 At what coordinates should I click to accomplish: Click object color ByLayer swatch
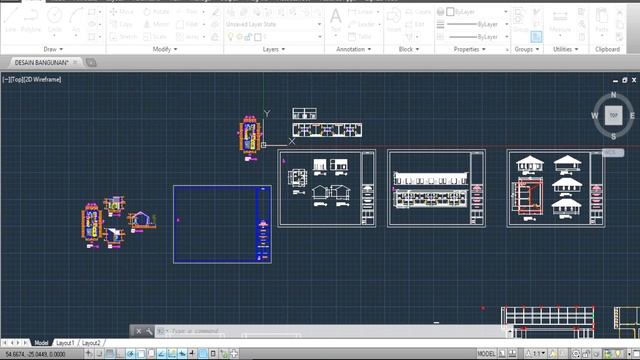tap(450, 12)
